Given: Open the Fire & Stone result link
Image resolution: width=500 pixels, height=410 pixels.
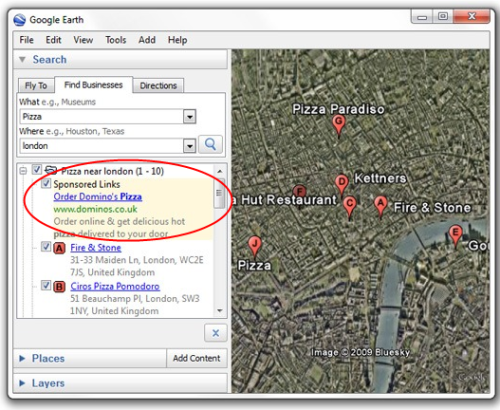Looking at the screenshot, I should click(x=96, y=248).
